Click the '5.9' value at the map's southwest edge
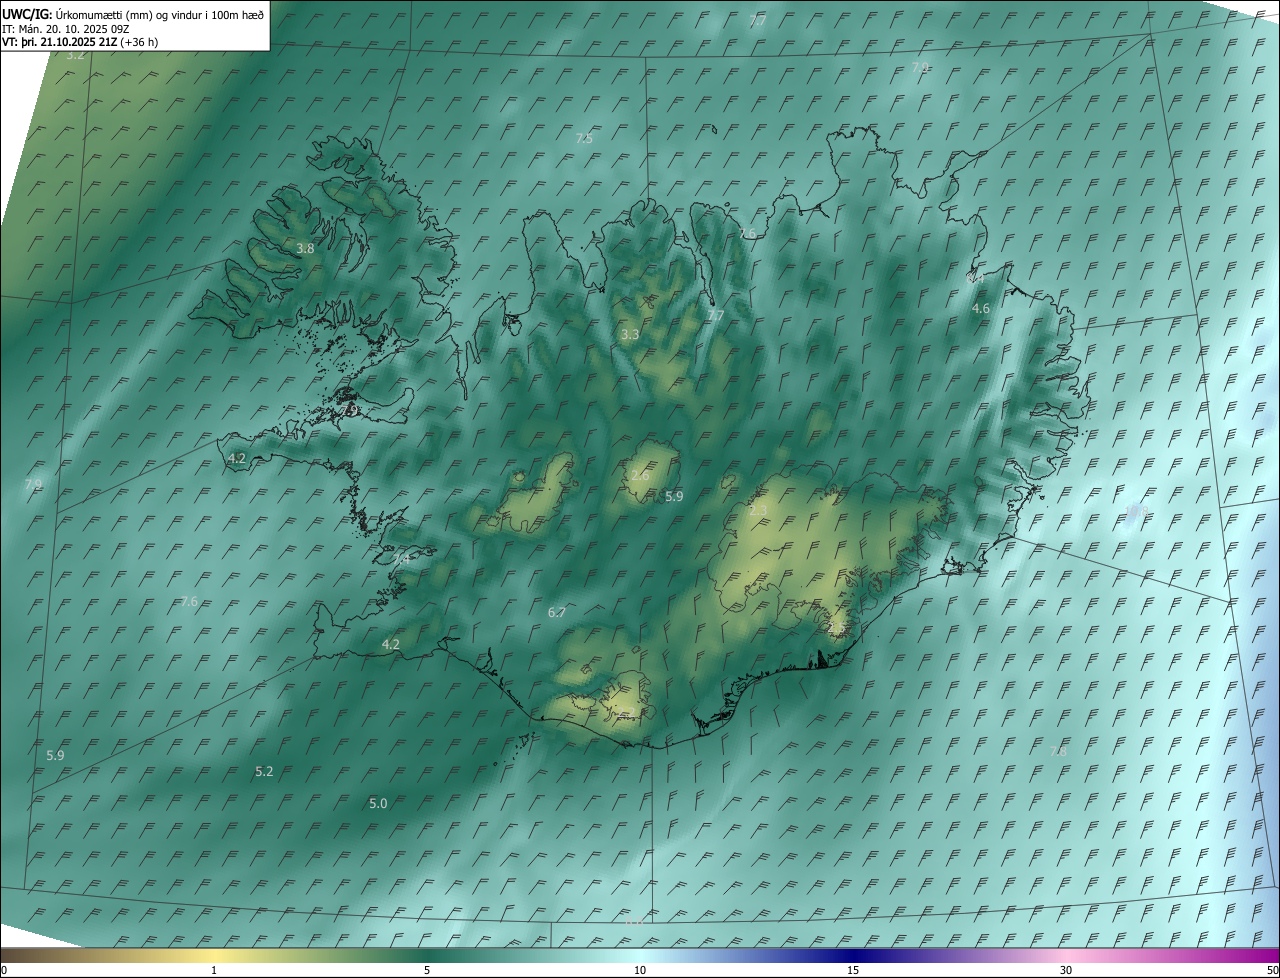 point(55,755)
